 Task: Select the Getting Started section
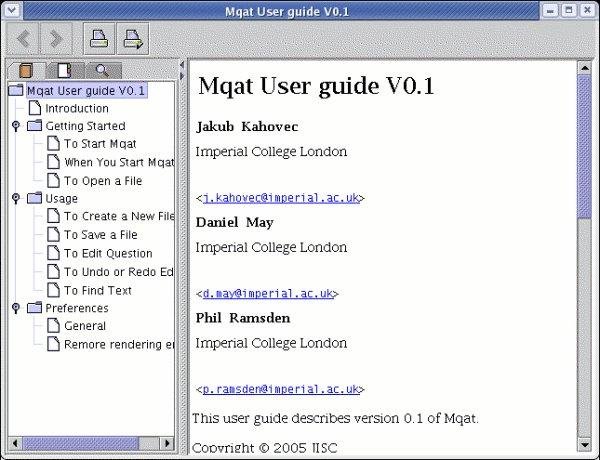pyautogui.click(x=85, y=126)
